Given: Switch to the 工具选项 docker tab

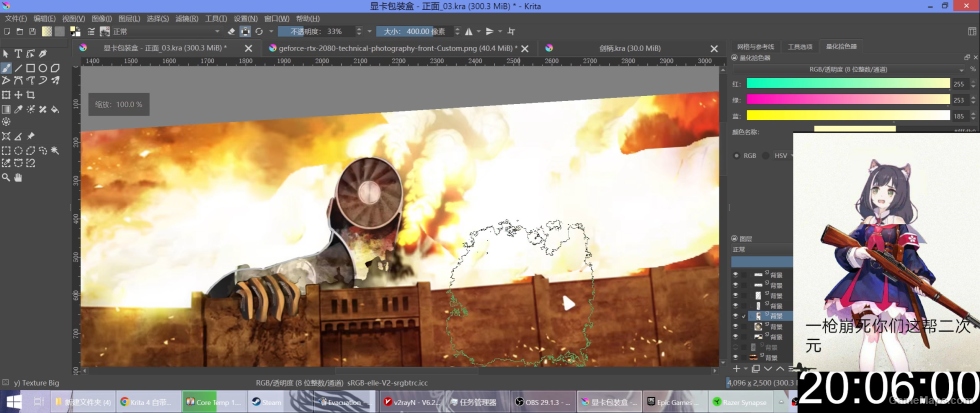Looking at the screenshot, I should 800,46.
